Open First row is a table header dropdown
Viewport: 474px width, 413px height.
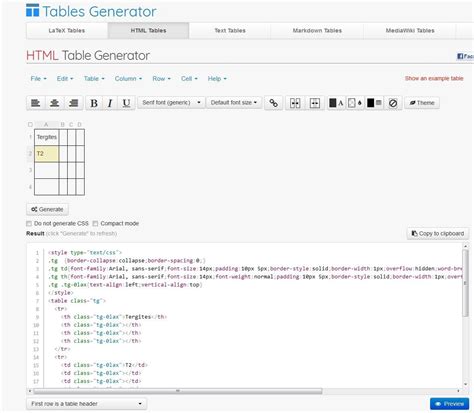[x=87, y=404]
